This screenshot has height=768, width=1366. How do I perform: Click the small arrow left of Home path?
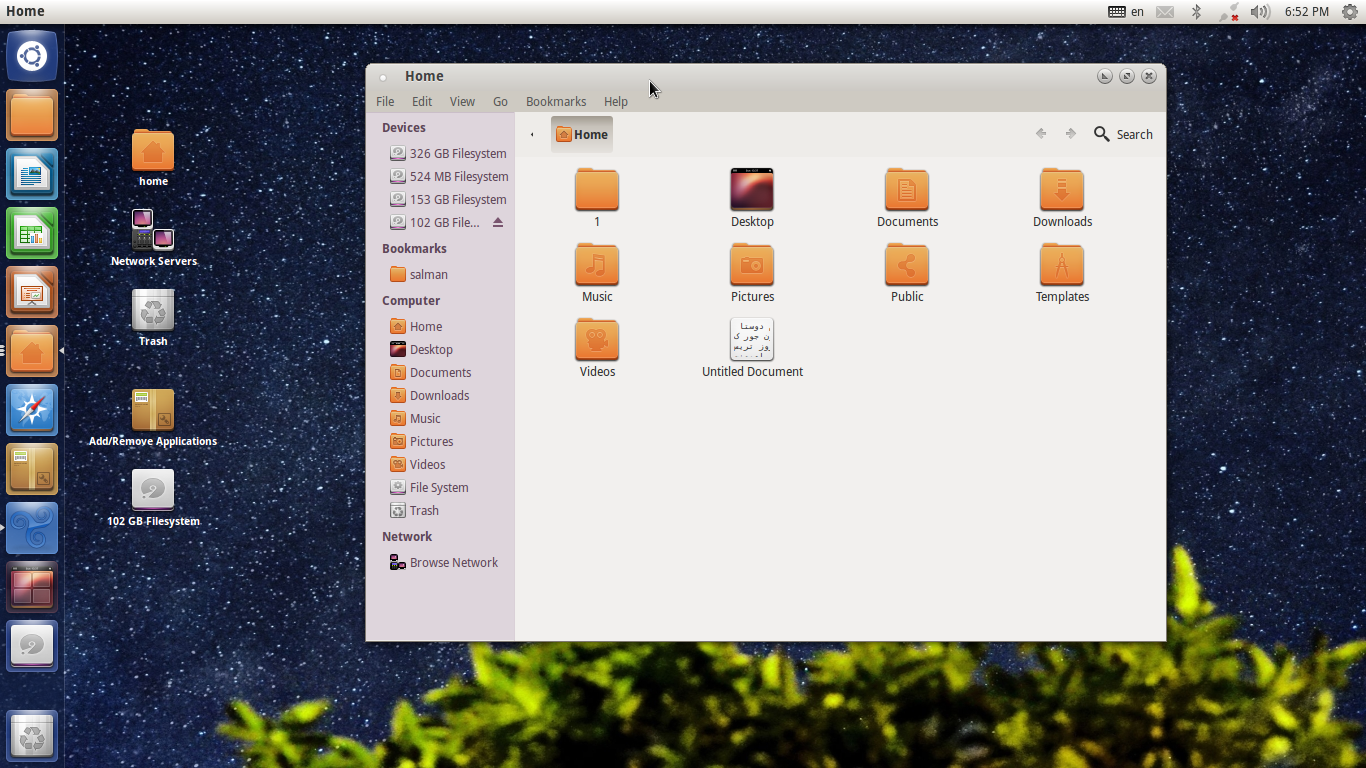(532, 134)
